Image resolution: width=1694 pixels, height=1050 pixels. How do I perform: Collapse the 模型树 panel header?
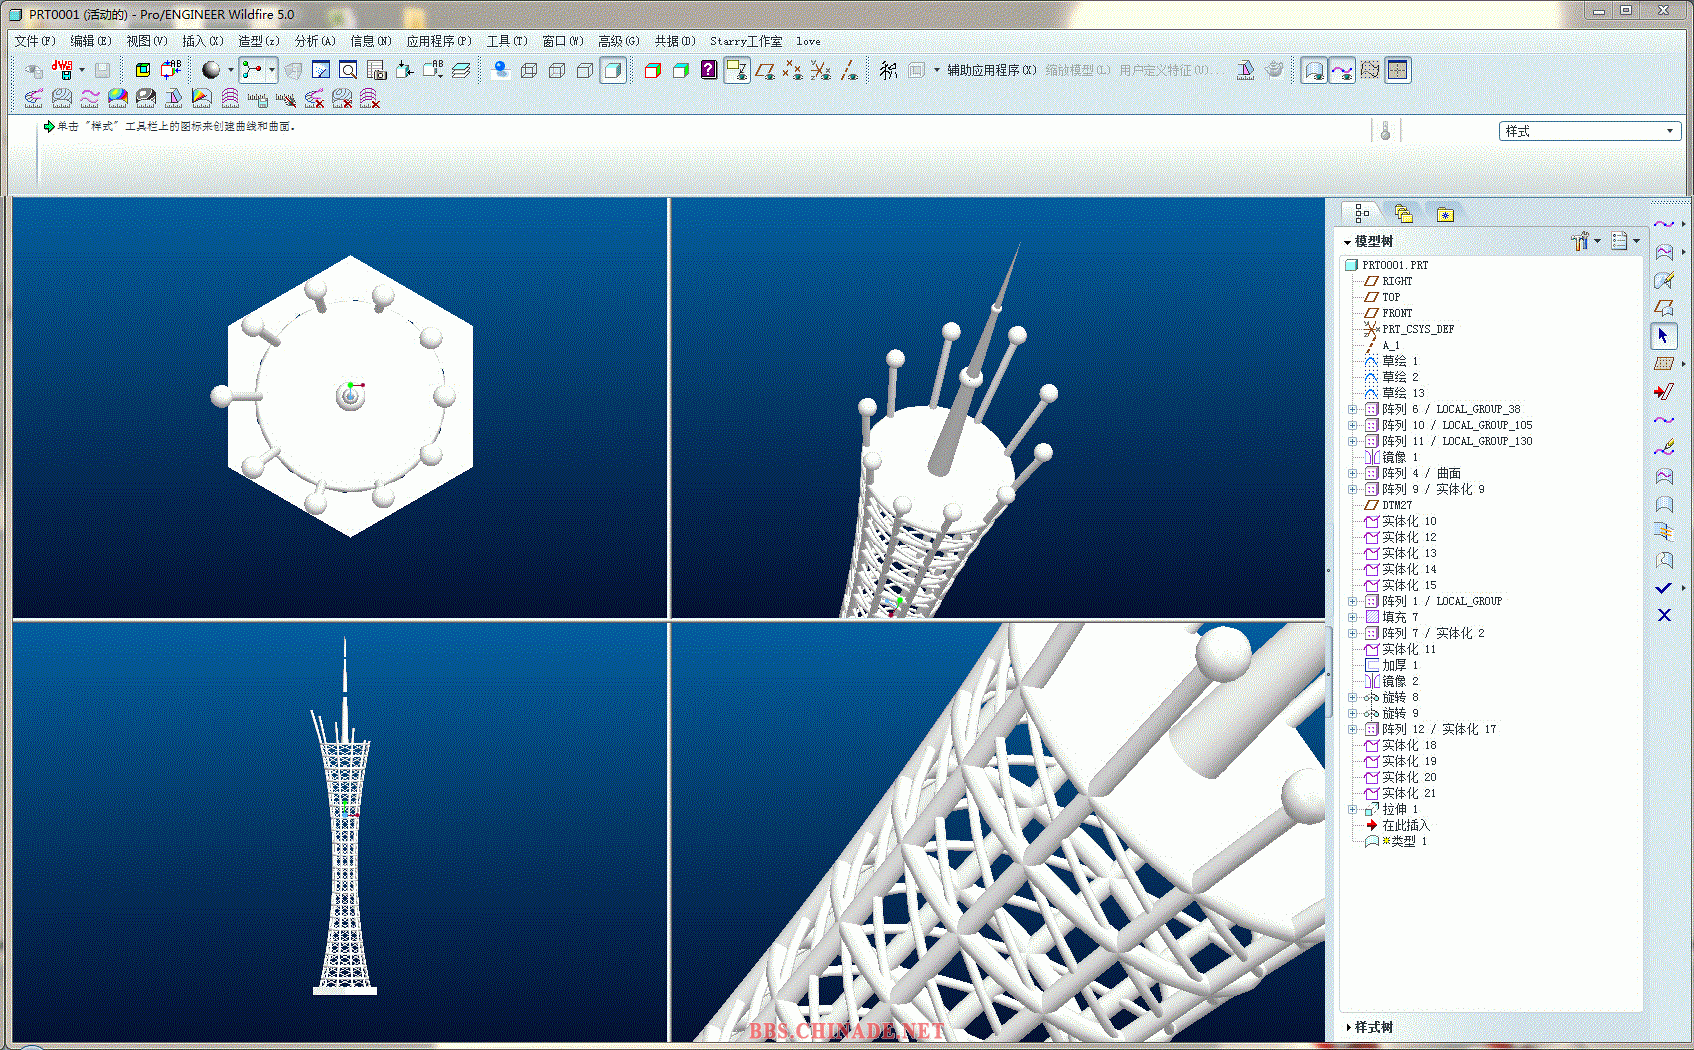coord(1367,242)
